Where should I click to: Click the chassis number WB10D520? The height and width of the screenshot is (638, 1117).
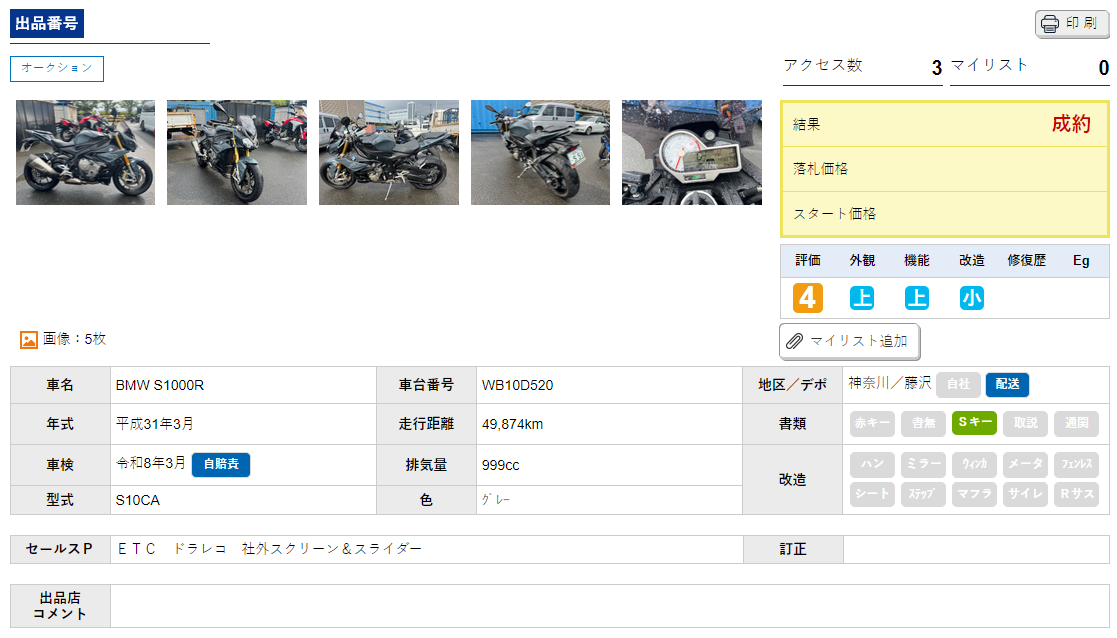(x=517, y=385)
